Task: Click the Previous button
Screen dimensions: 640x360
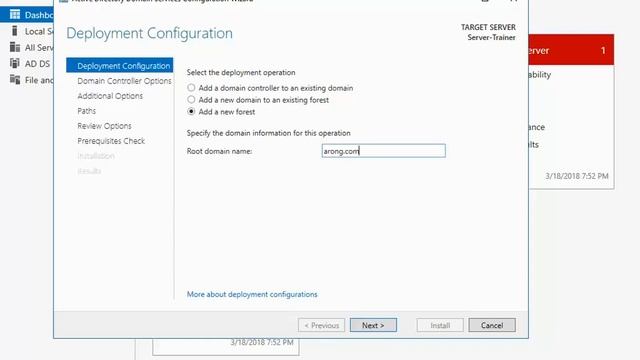Action: coord(322,325)
